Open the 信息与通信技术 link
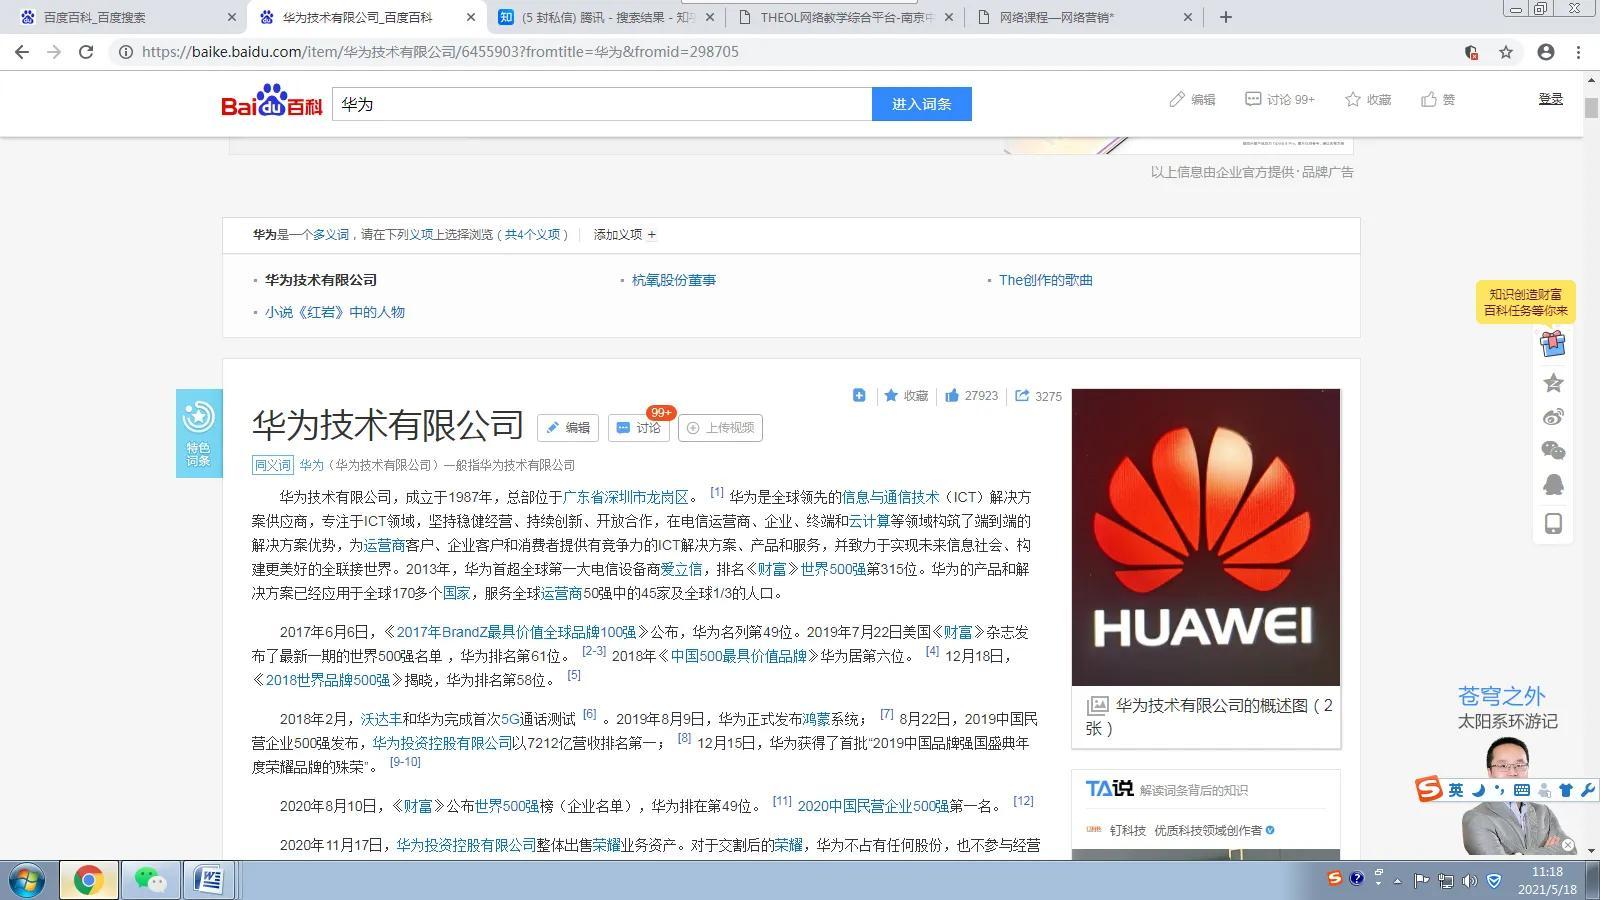The image size is (1600, 900). click(x=890, y=497)
